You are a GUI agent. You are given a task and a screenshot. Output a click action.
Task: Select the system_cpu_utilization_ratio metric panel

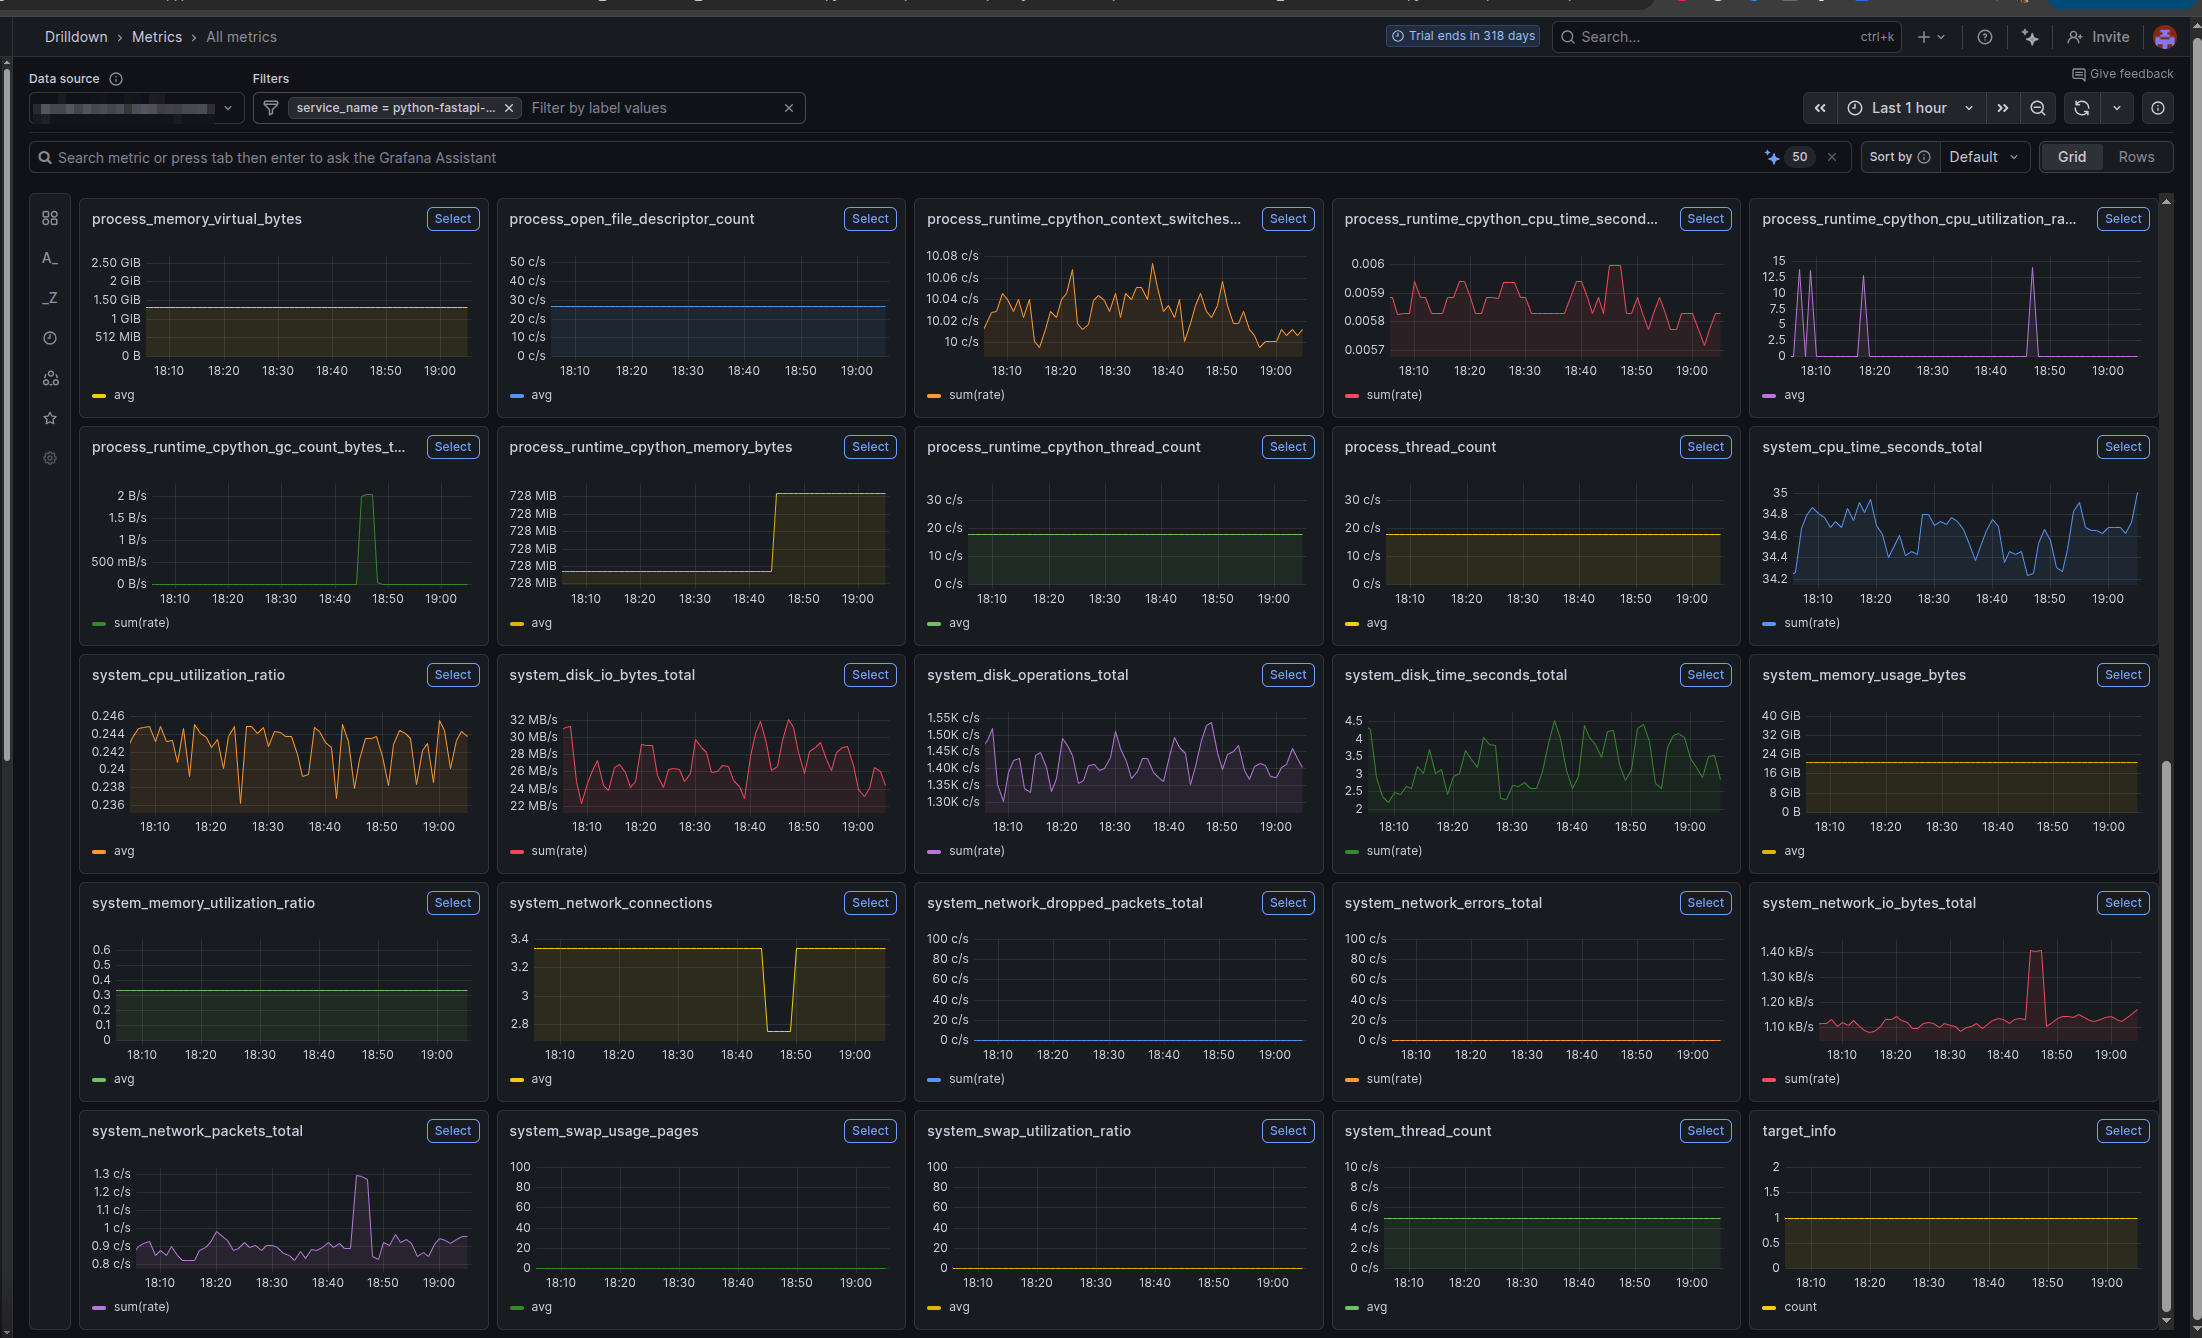(x=452, y=674)
